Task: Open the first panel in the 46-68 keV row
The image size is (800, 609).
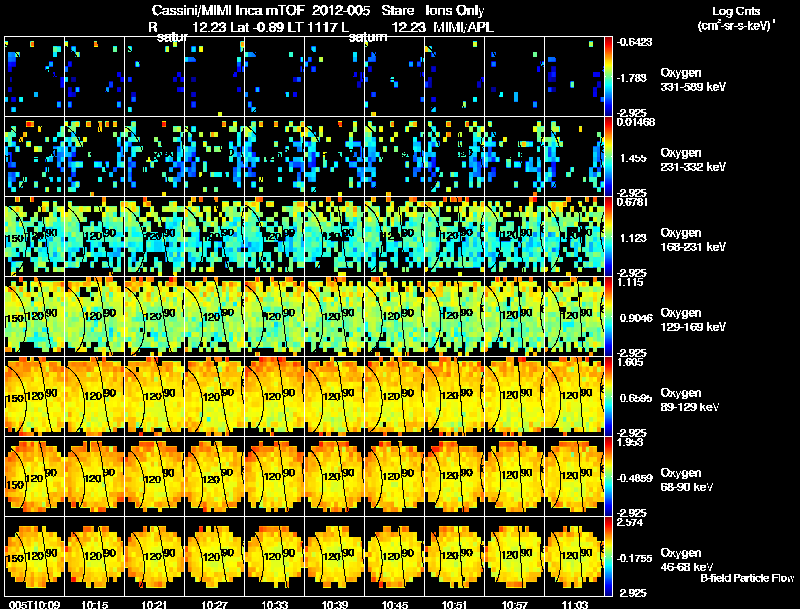Action: (35, 556)
